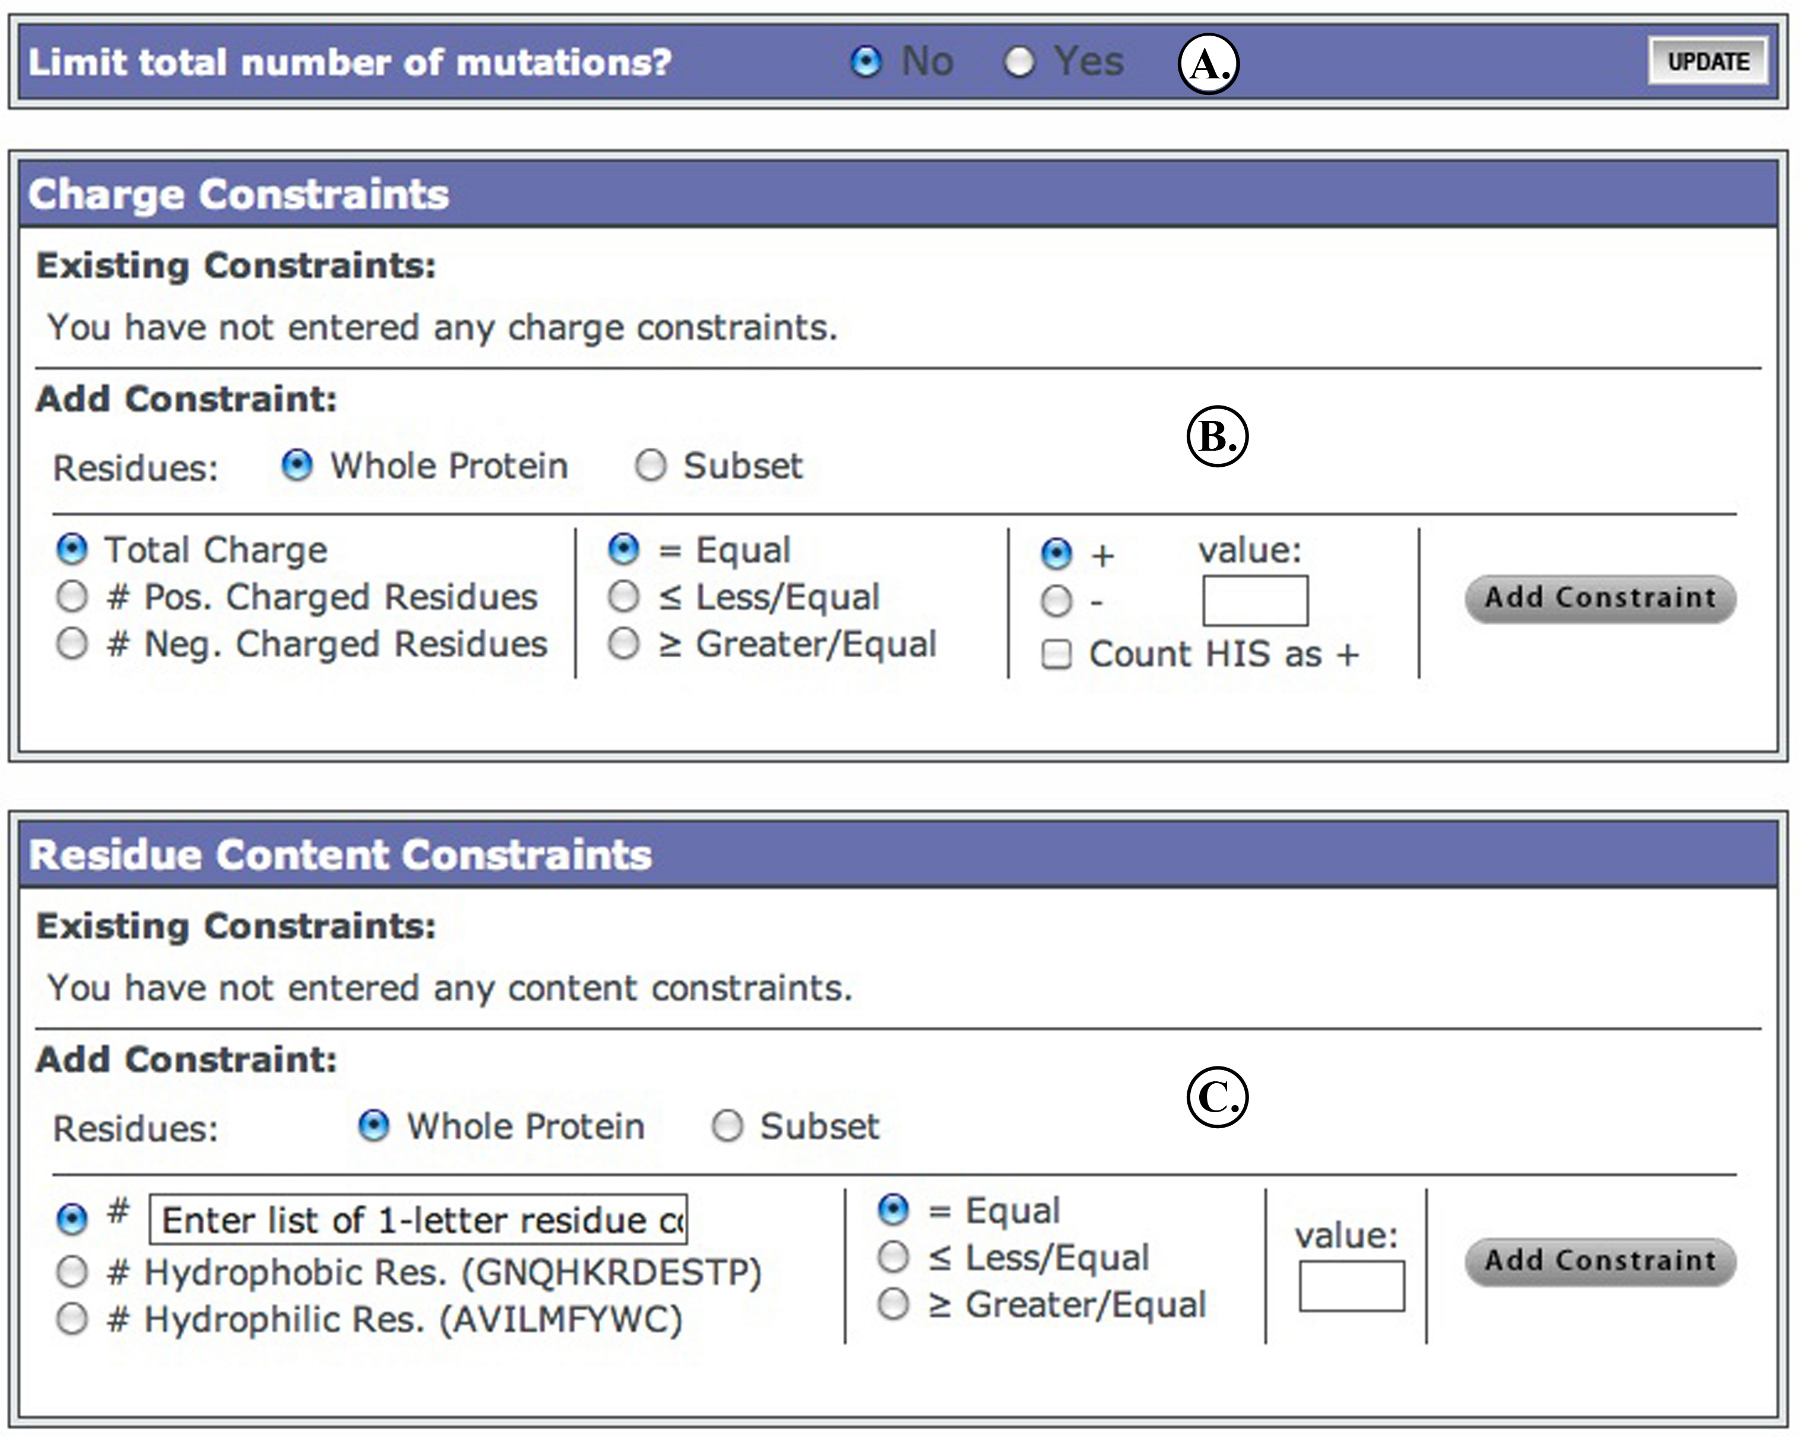Choose # Pos. Charged Residues option
1800x1437 pixels.
pyautogui.click(x=72, y=596)
